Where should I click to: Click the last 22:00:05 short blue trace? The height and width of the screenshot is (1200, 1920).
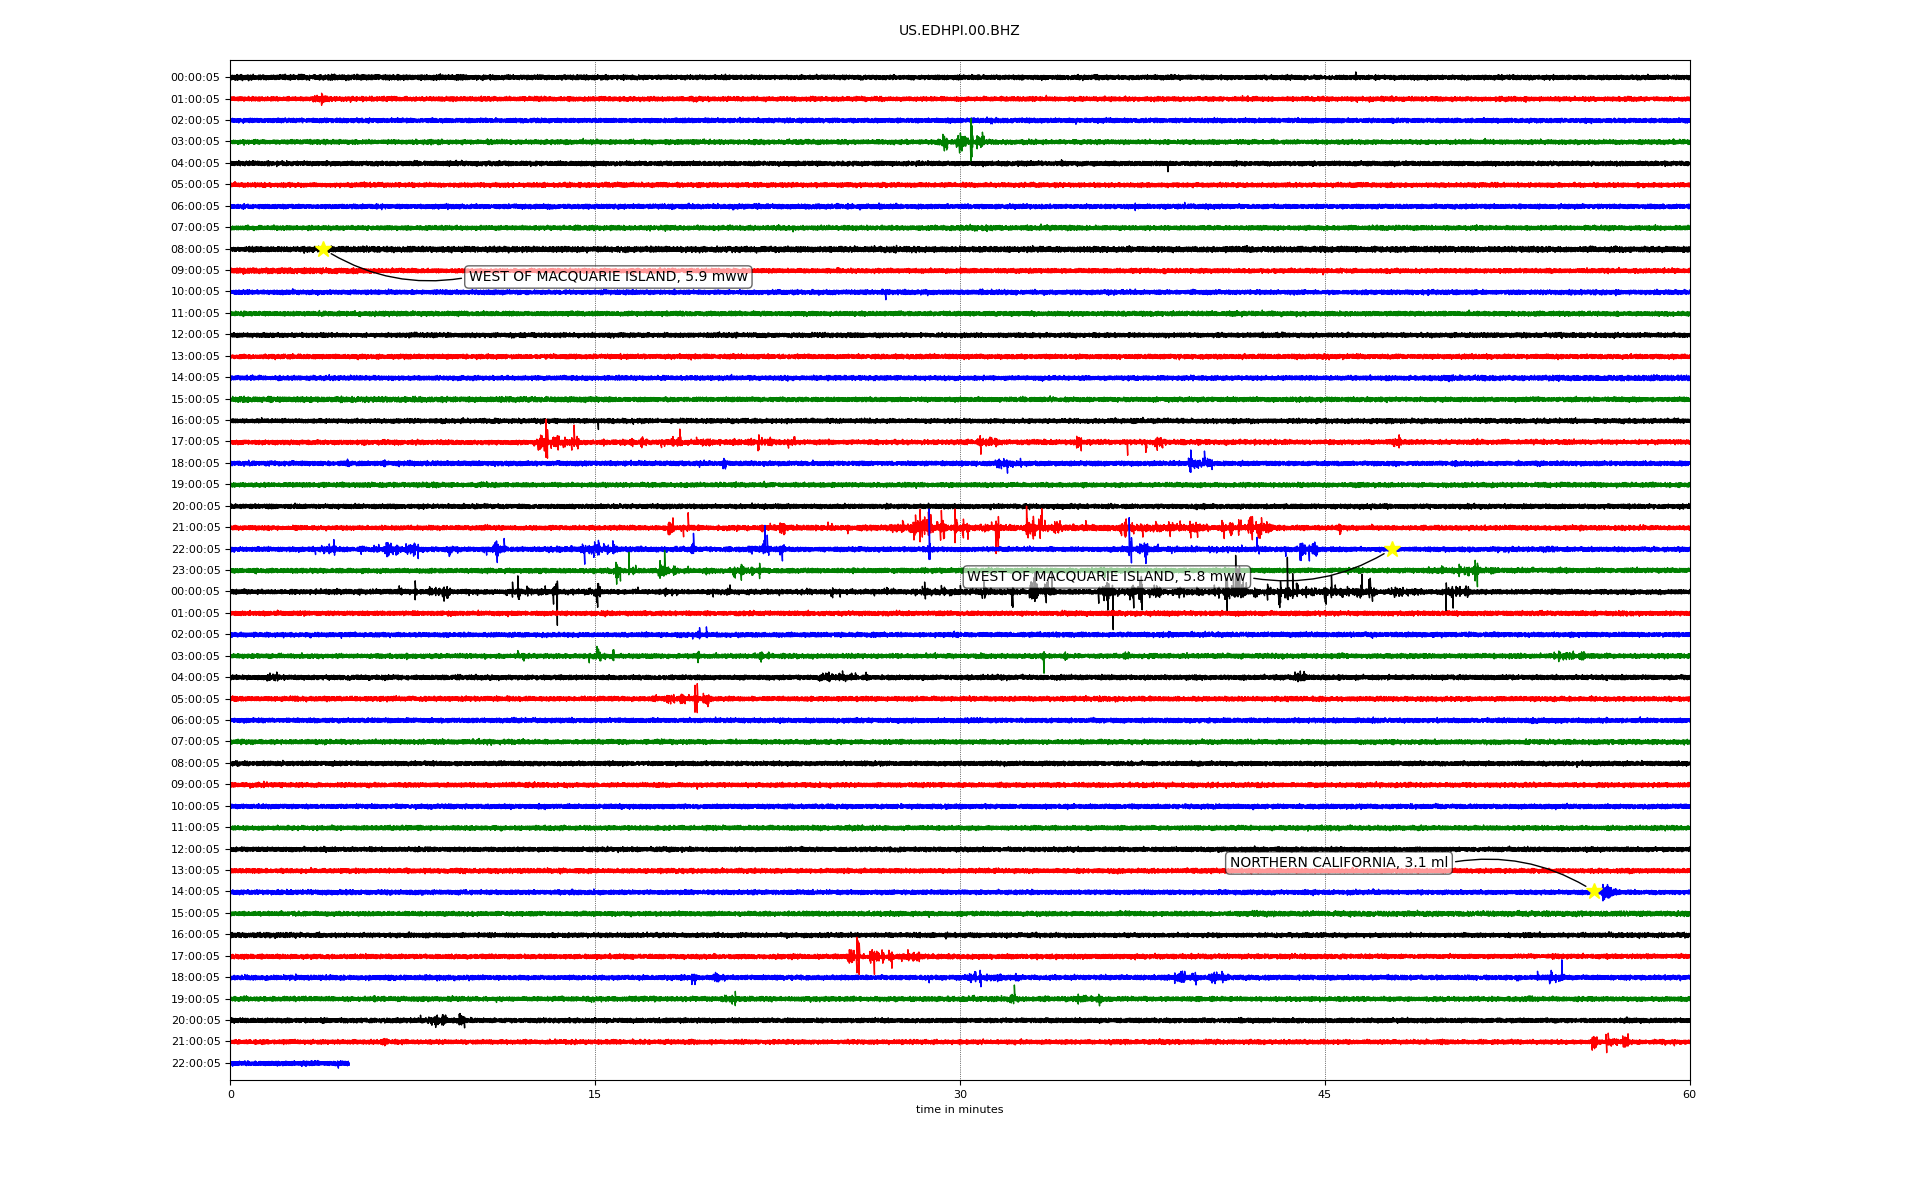pyautogui.click(x=290, y=1063)
